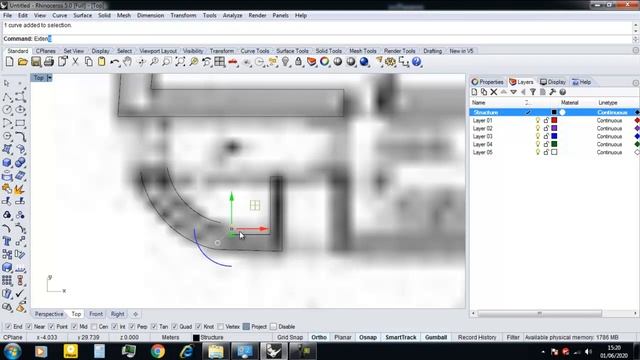Toggle the Knot osnap checkbox
The image size is (640, 360).
click(x=198, y=327)
